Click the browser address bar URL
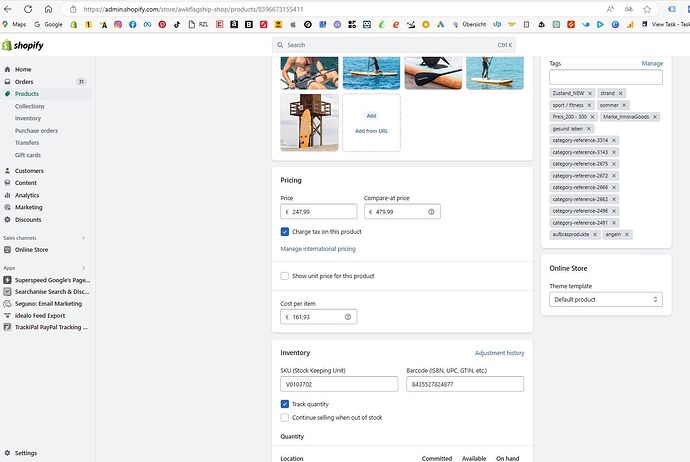 tap(193, 9)
